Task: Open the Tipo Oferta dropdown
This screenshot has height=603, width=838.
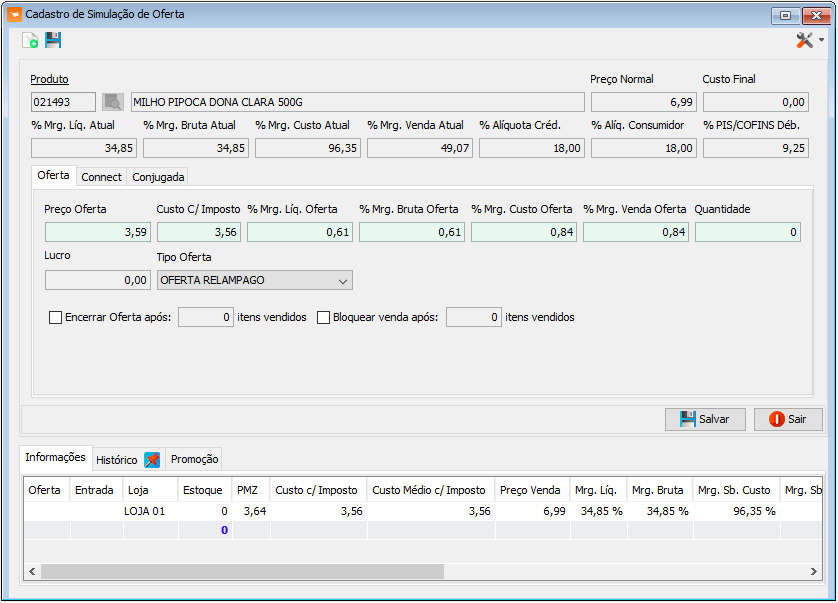Action: (x=255, y=280)
